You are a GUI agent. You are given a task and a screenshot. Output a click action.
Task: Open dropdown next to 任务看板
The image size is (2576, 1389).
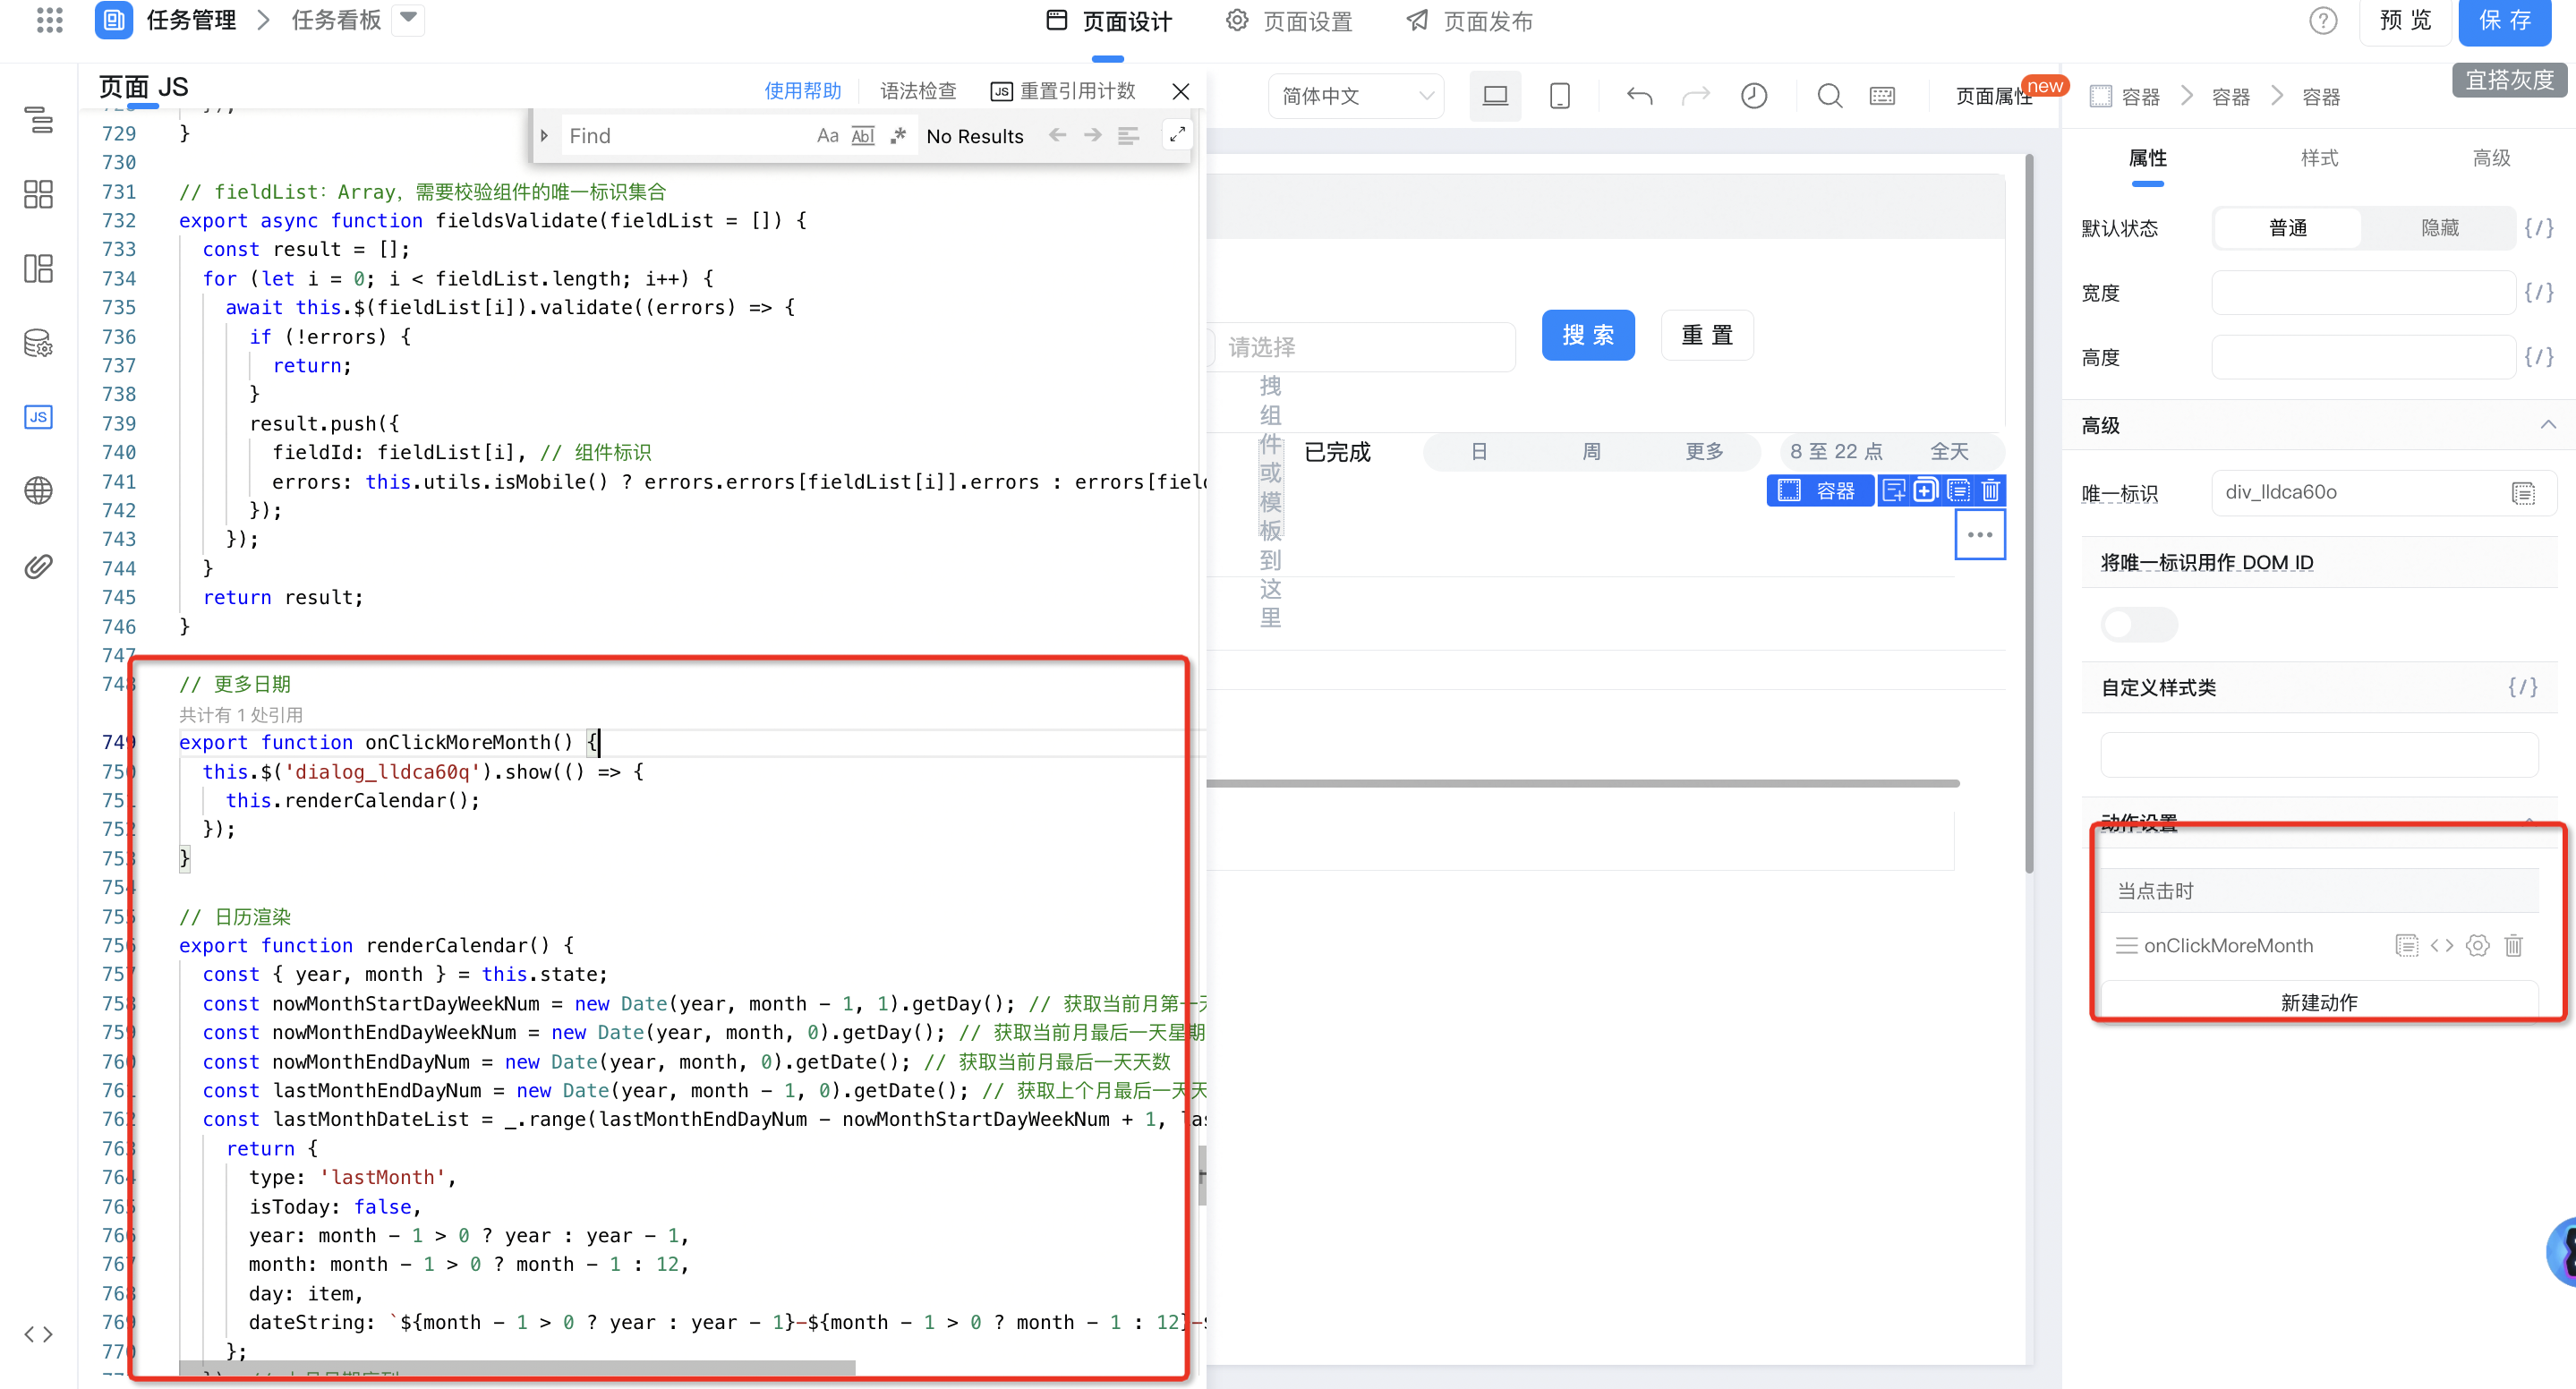[408, 19]
